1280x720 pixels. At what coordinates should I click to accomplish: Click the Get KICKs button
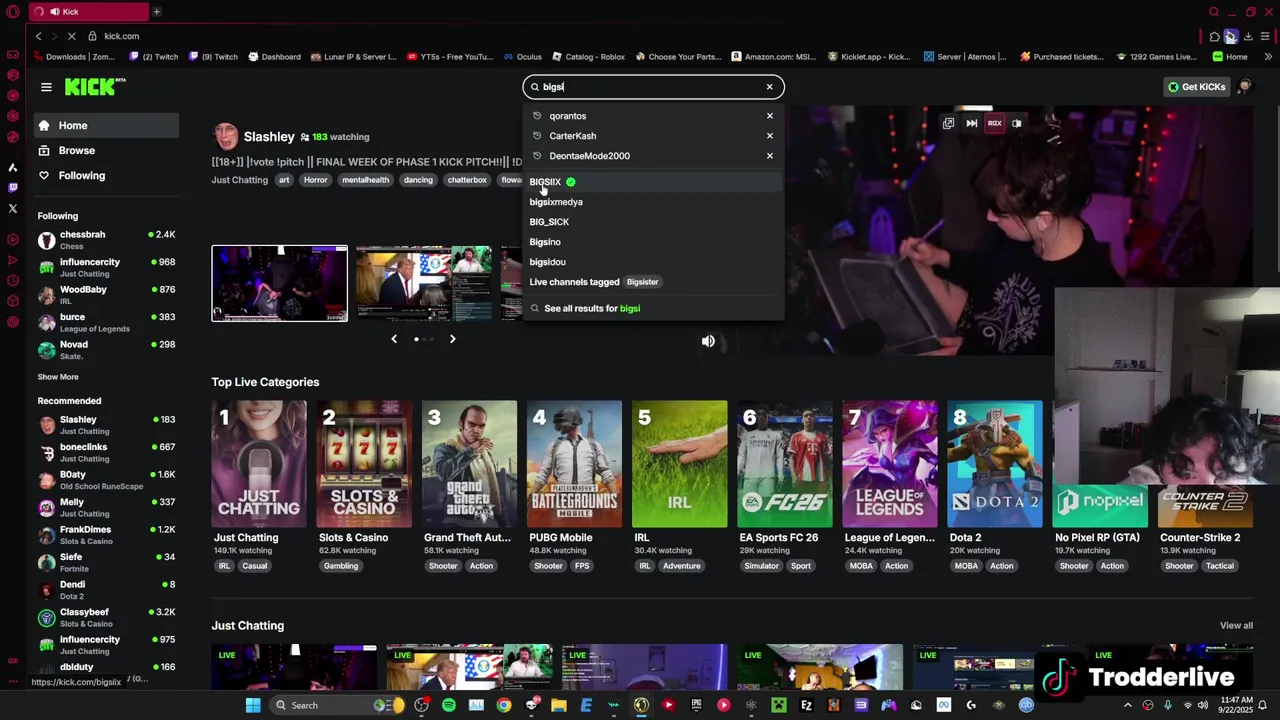point(1196,87)
